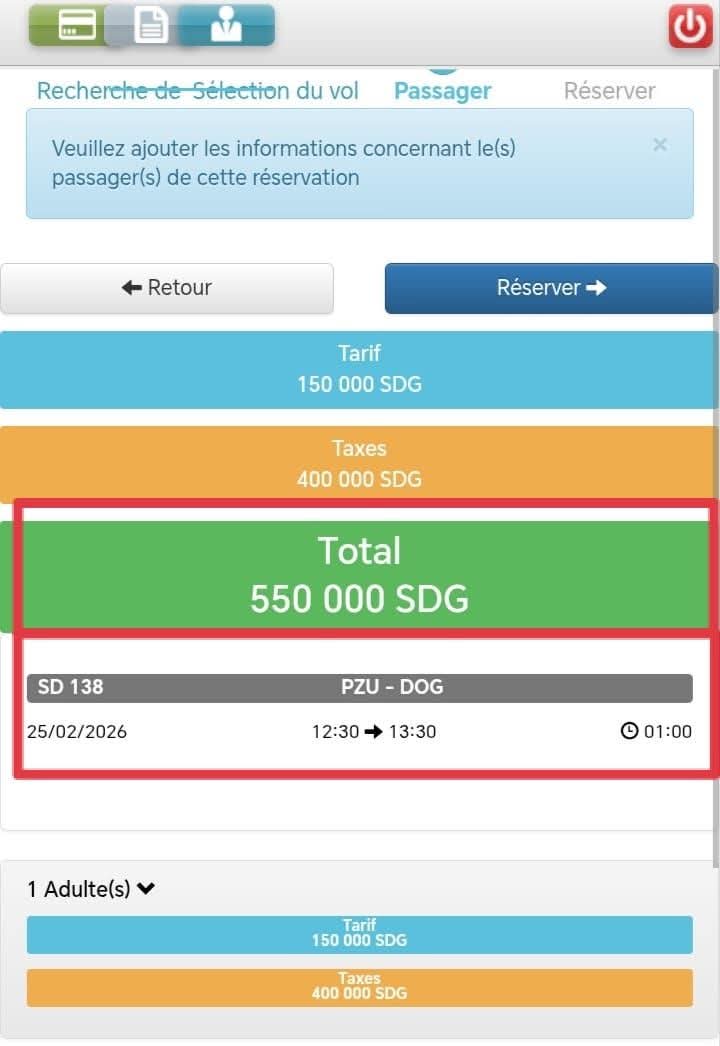
Task: Click the clock duration icon
Action: point(629,731)
